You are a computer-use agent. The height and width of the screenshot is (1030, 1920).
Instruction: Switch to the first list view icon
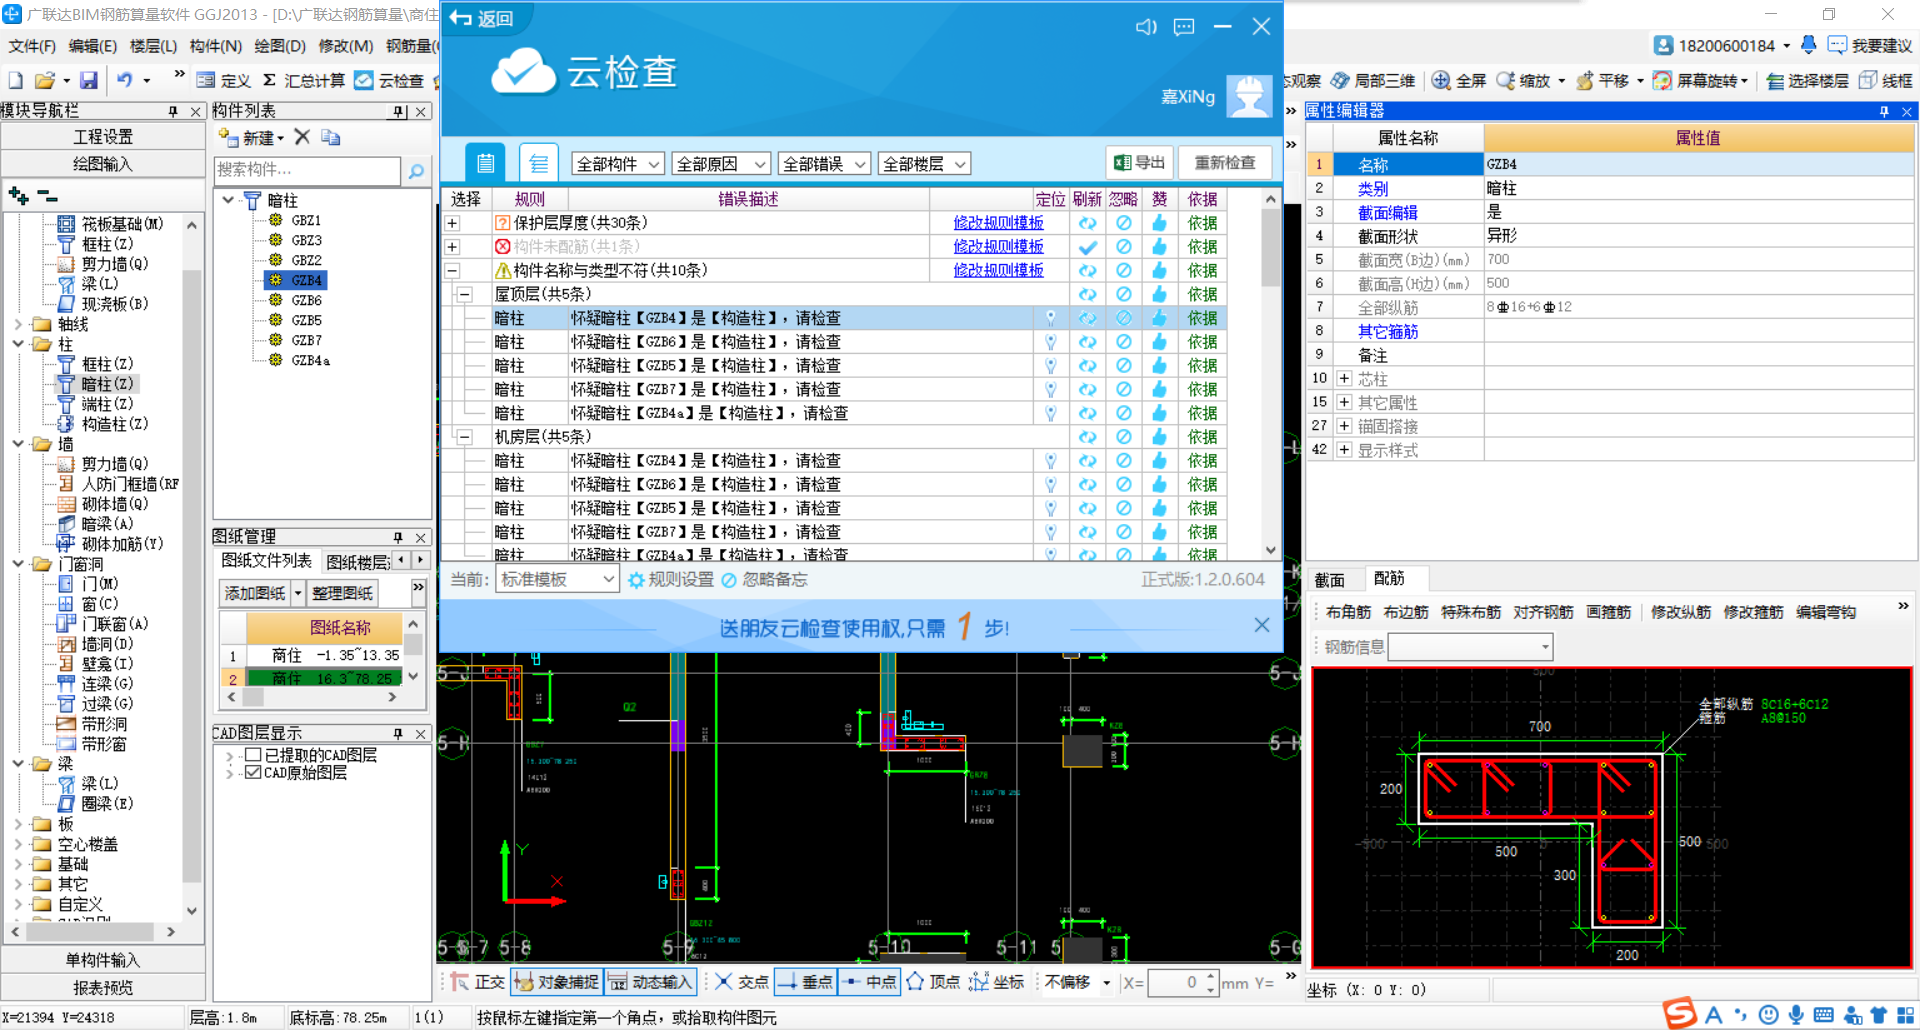(485, 163)
